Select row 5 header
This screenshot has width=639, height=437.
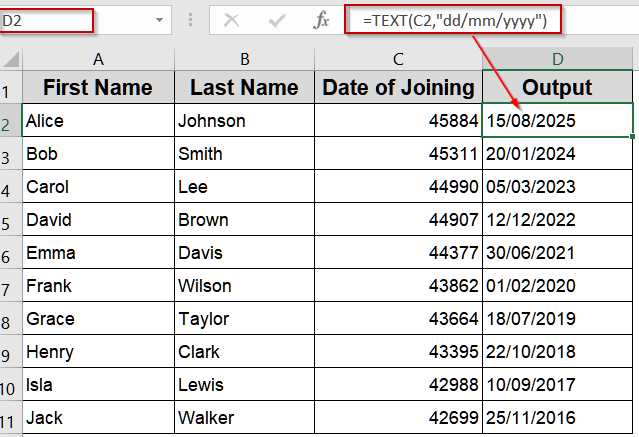coord(11,219)
